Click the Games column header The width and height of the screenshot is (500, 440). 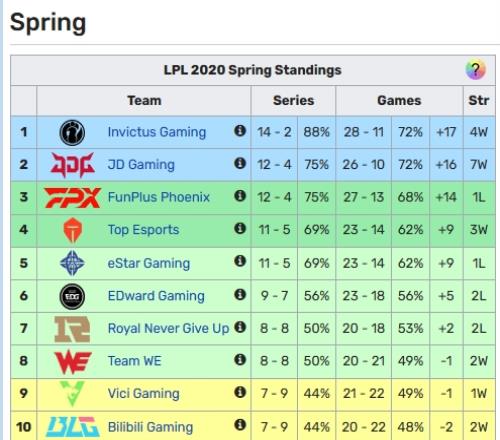(399, 100)
